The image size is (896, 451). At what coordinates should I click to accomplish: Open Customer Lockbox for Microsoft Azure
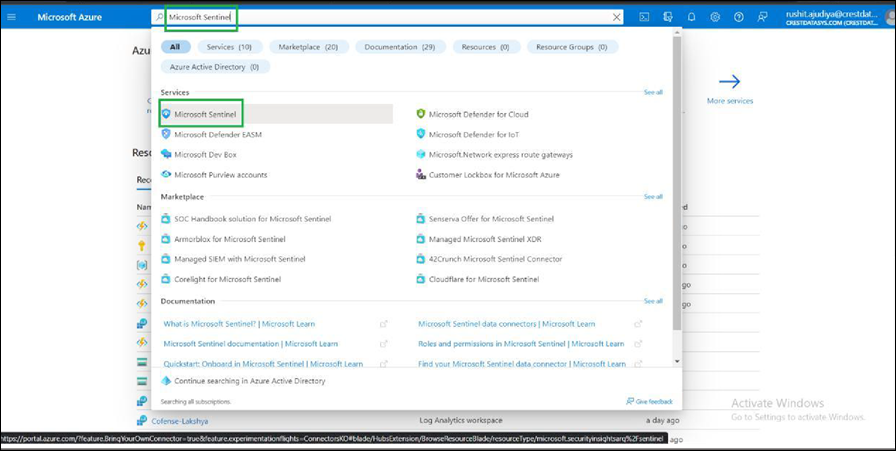point(494,174)
